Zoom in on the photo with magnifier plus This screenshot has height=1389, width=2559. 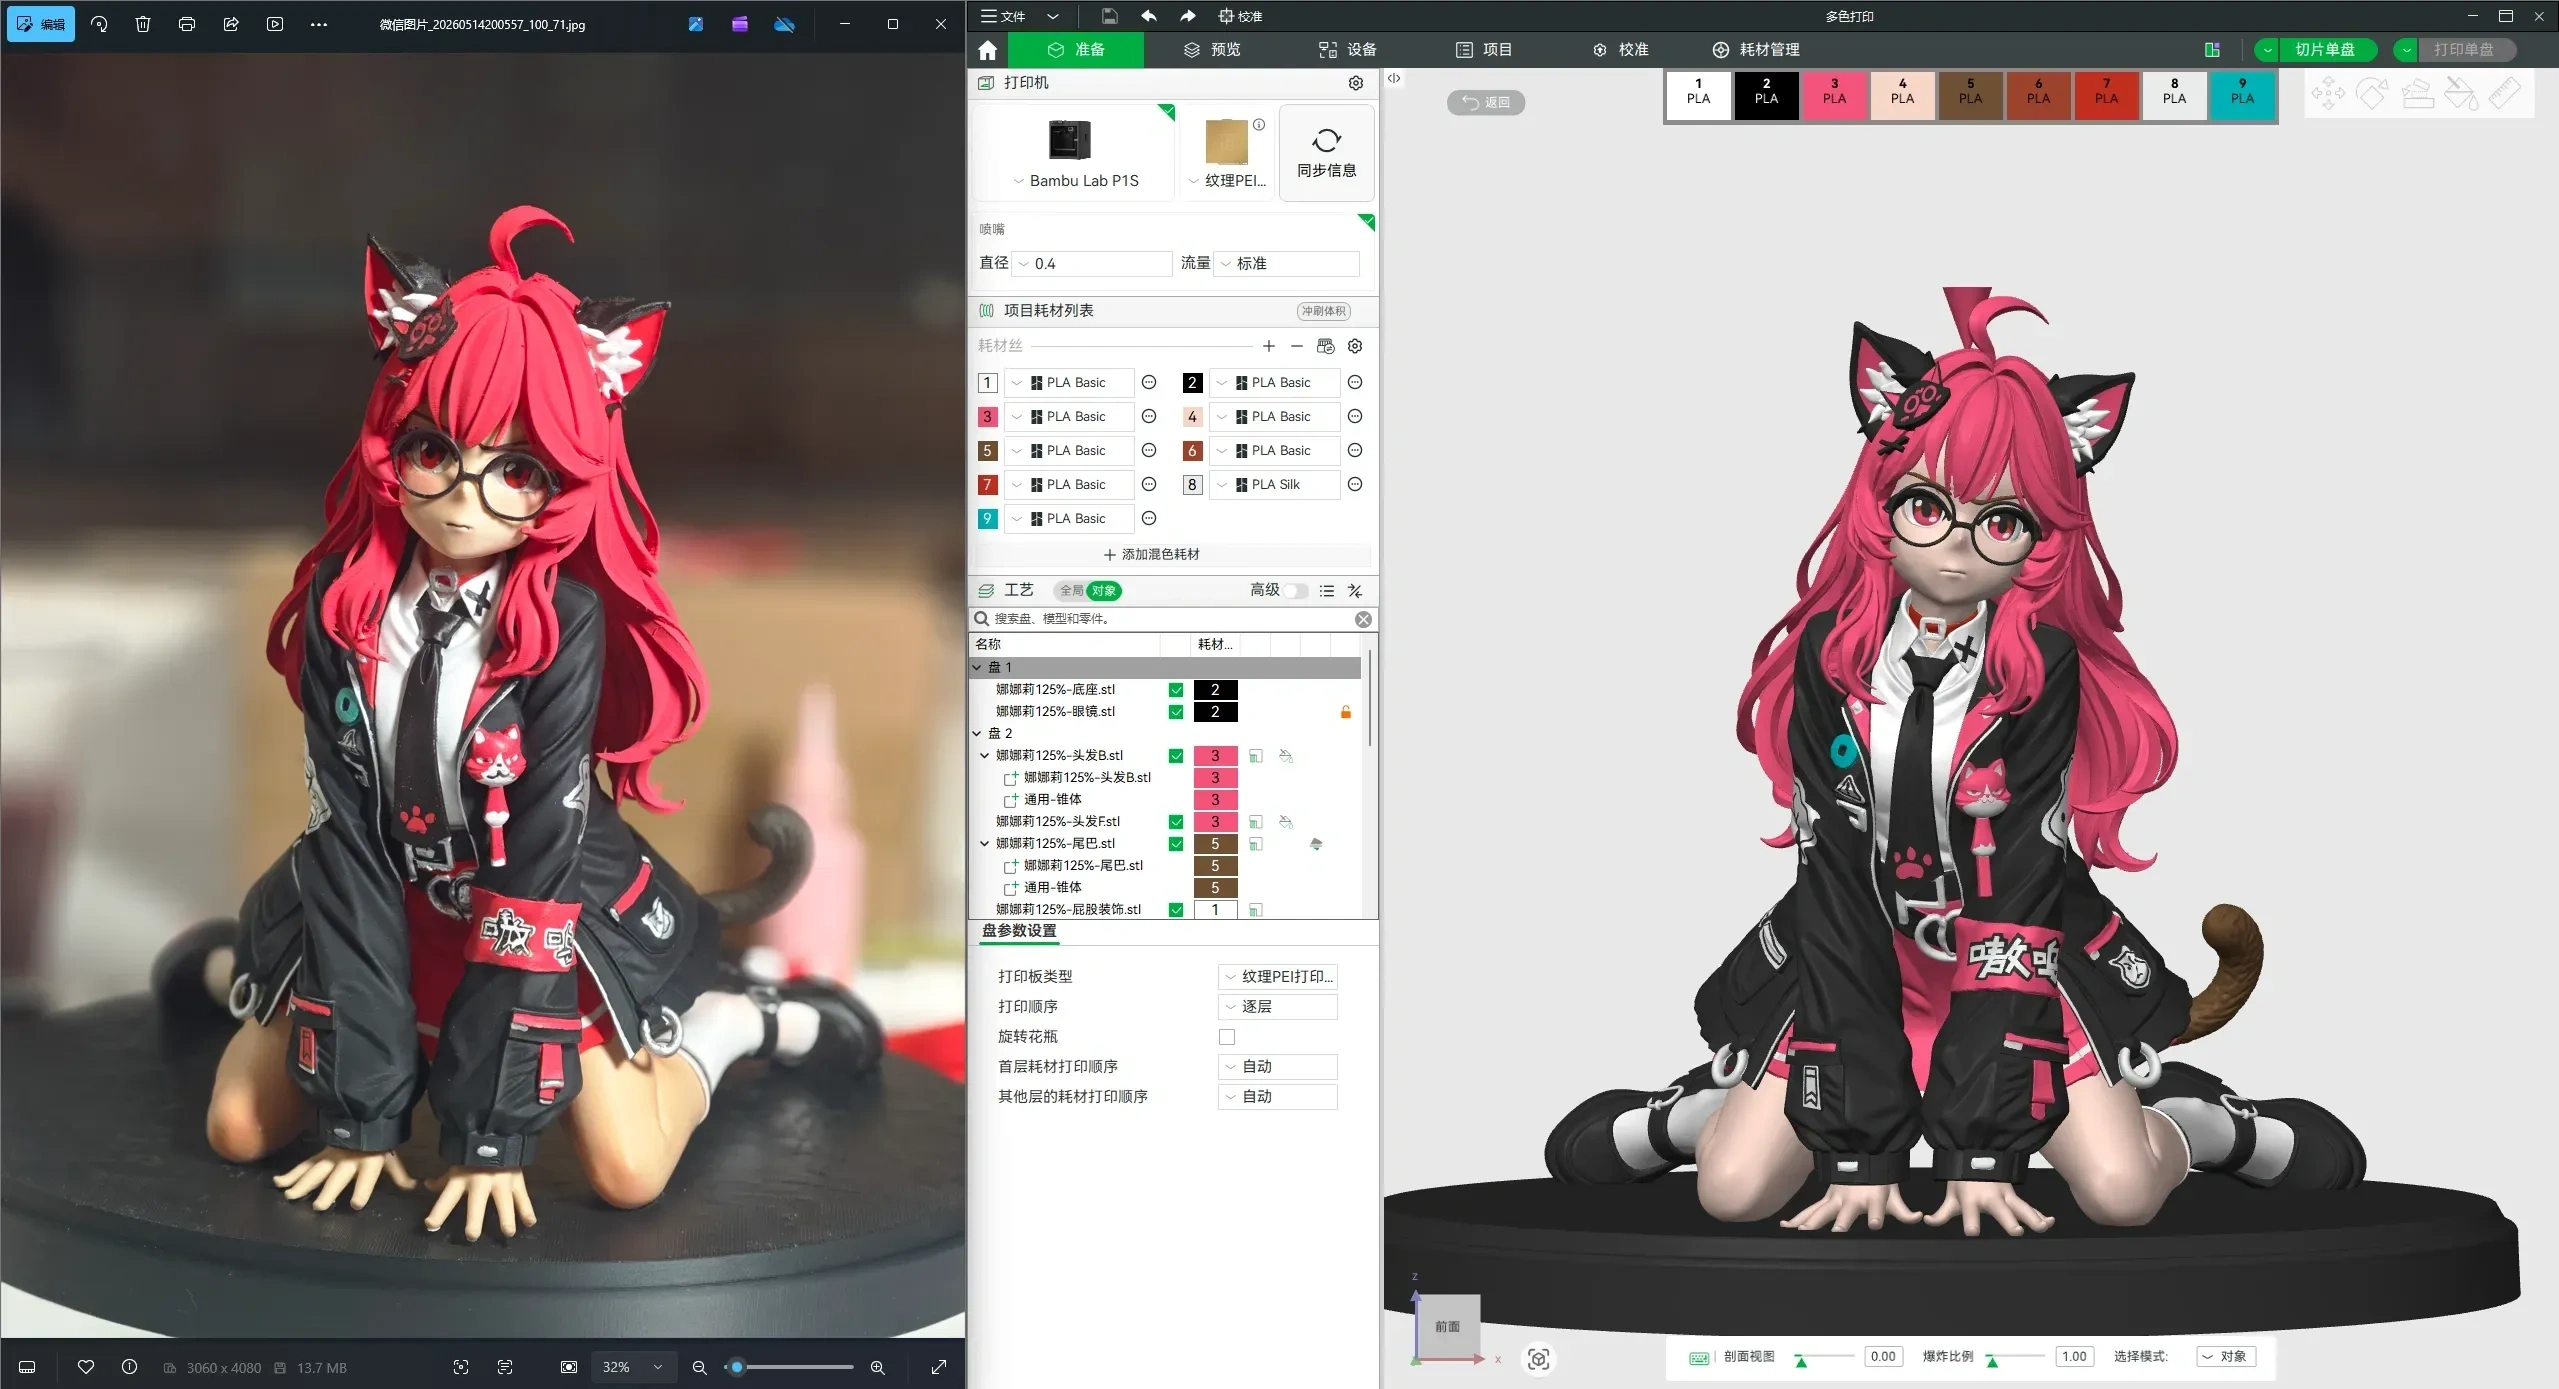tap(878, 1367)
